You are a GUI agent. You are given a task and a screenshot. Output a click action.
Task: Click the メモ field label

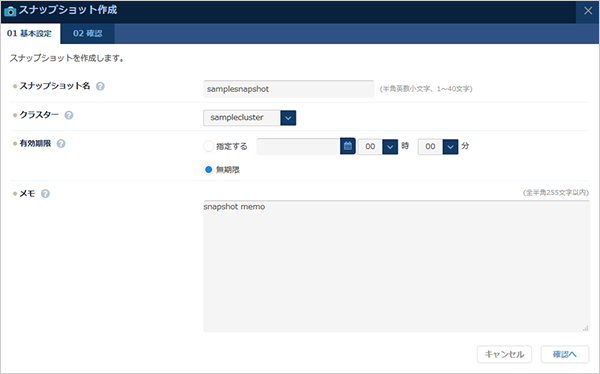[27, 194]
